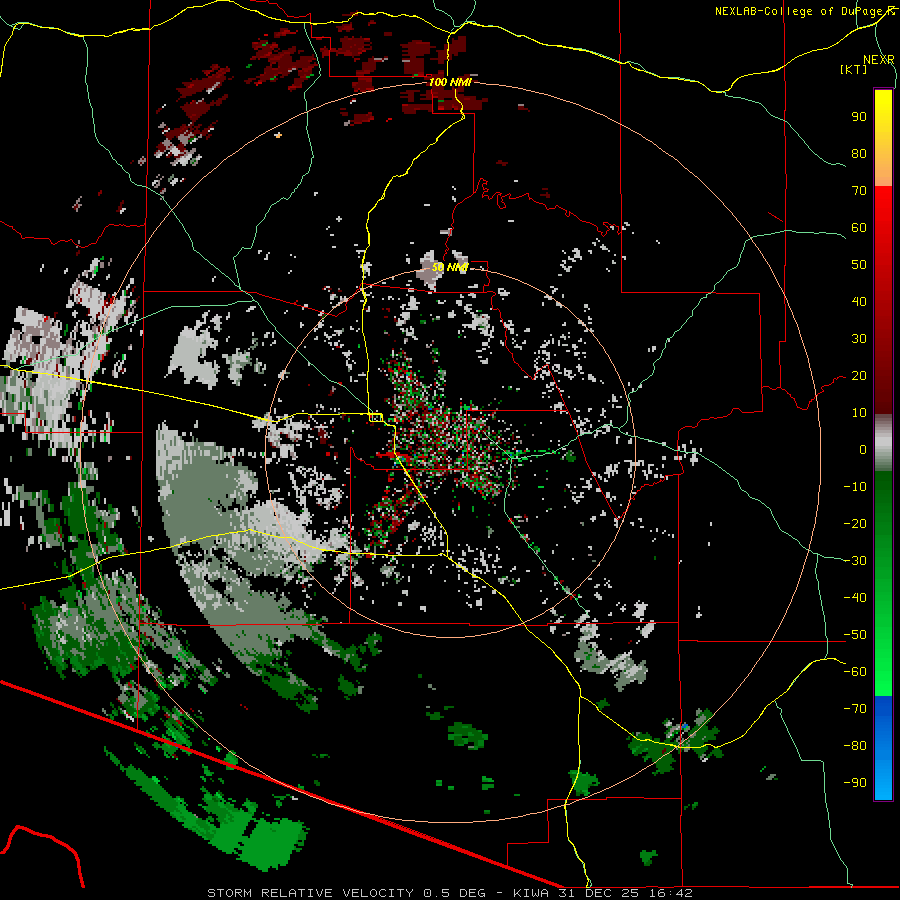The image size is (900, 900).
Task: Select the -20 value on velocity scale
Action: (x=855, y=524)
